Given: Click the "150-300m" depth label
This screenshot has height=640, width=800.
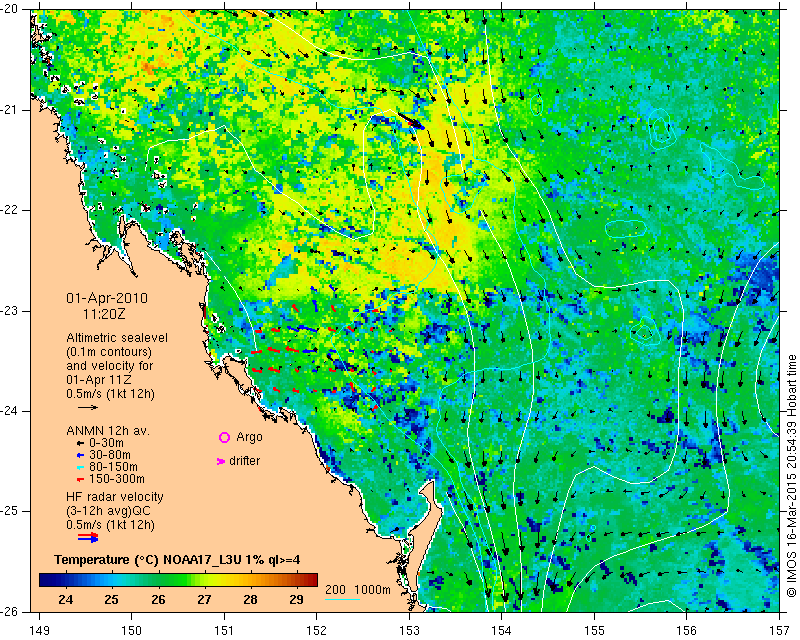Looking at the screenshot, I should 117,480.
